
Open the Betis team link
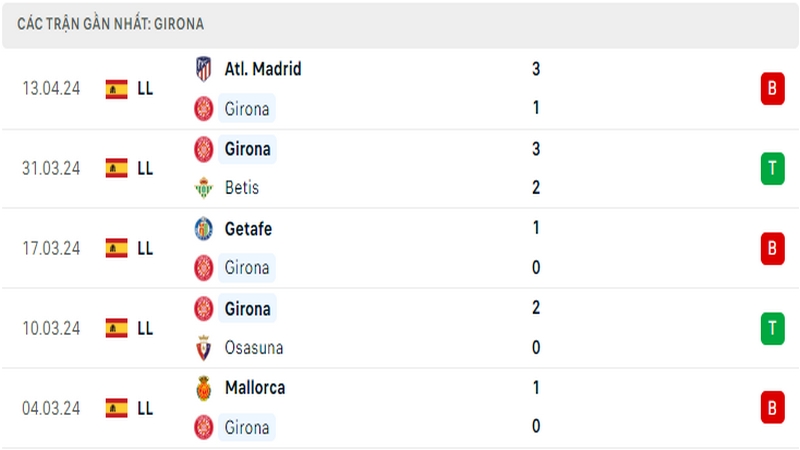point(242,188)
